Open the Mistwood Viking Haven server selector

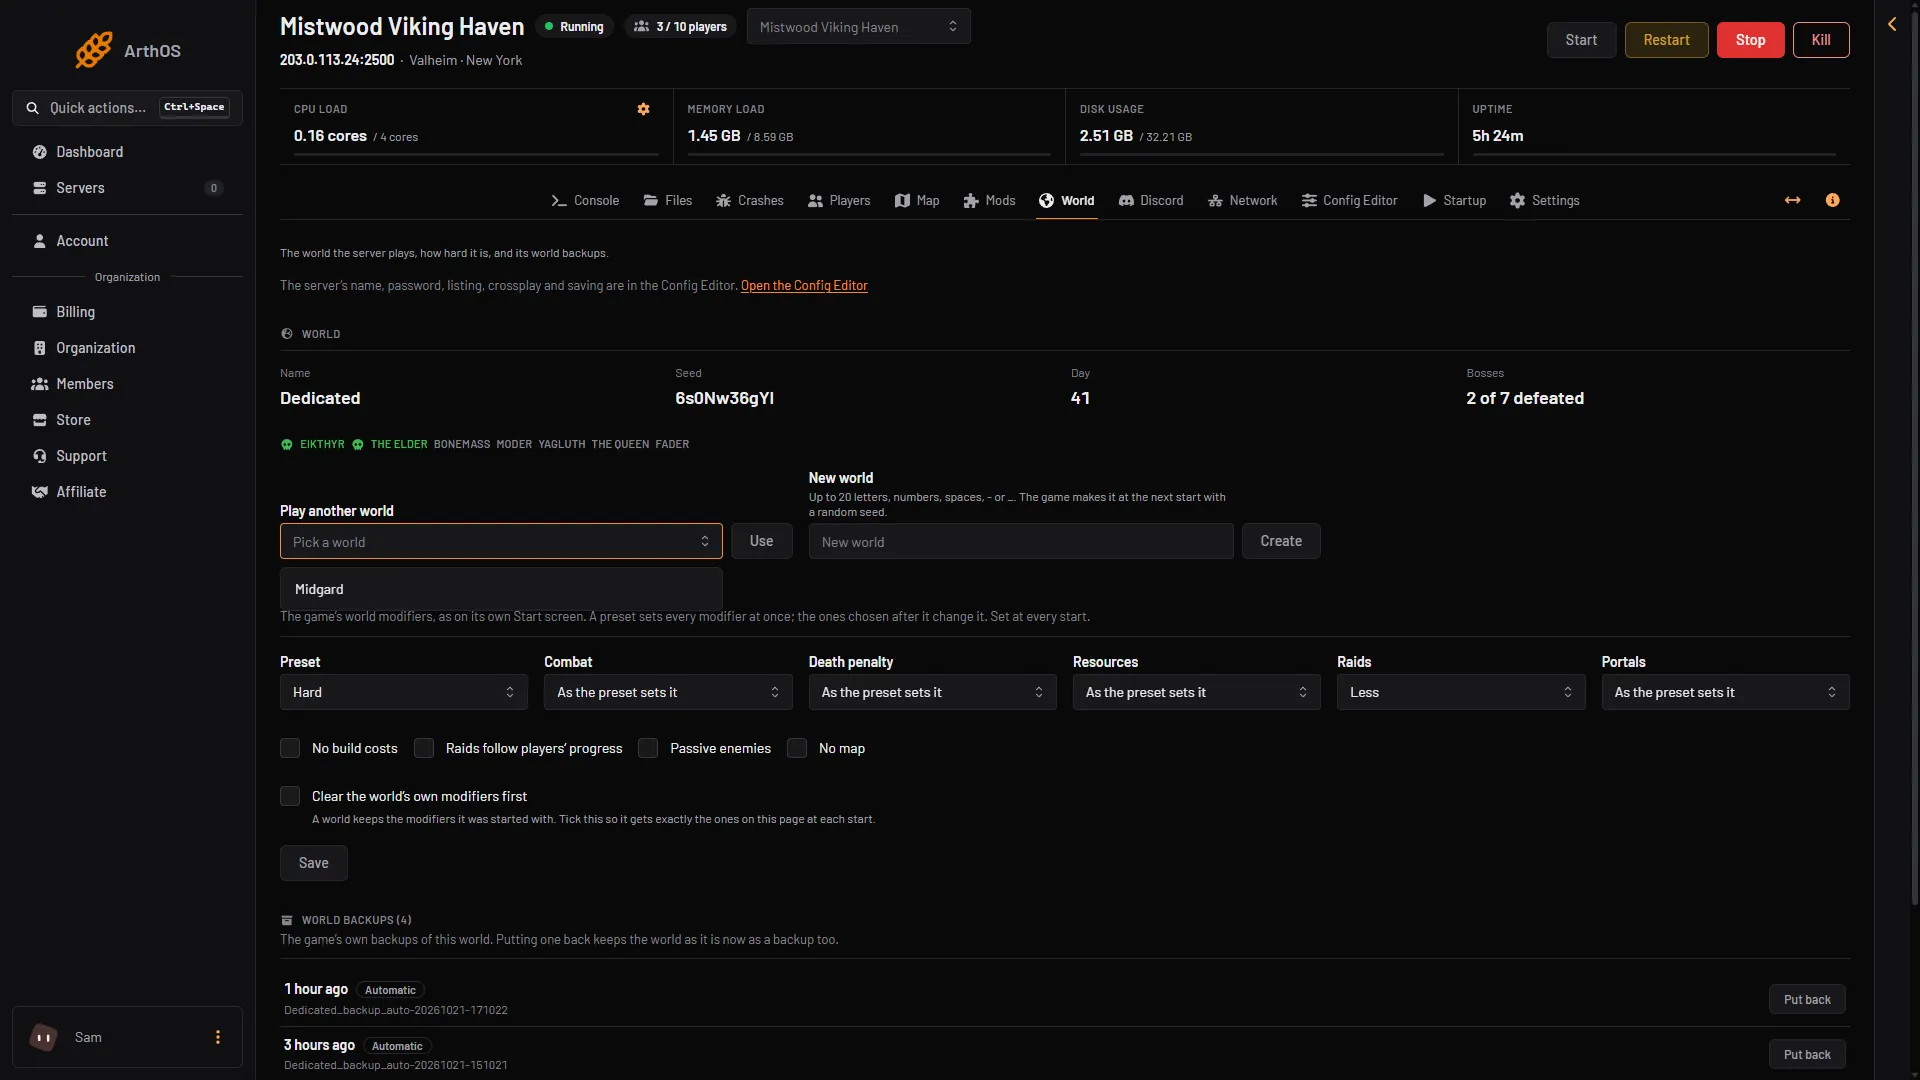point(858,27)
